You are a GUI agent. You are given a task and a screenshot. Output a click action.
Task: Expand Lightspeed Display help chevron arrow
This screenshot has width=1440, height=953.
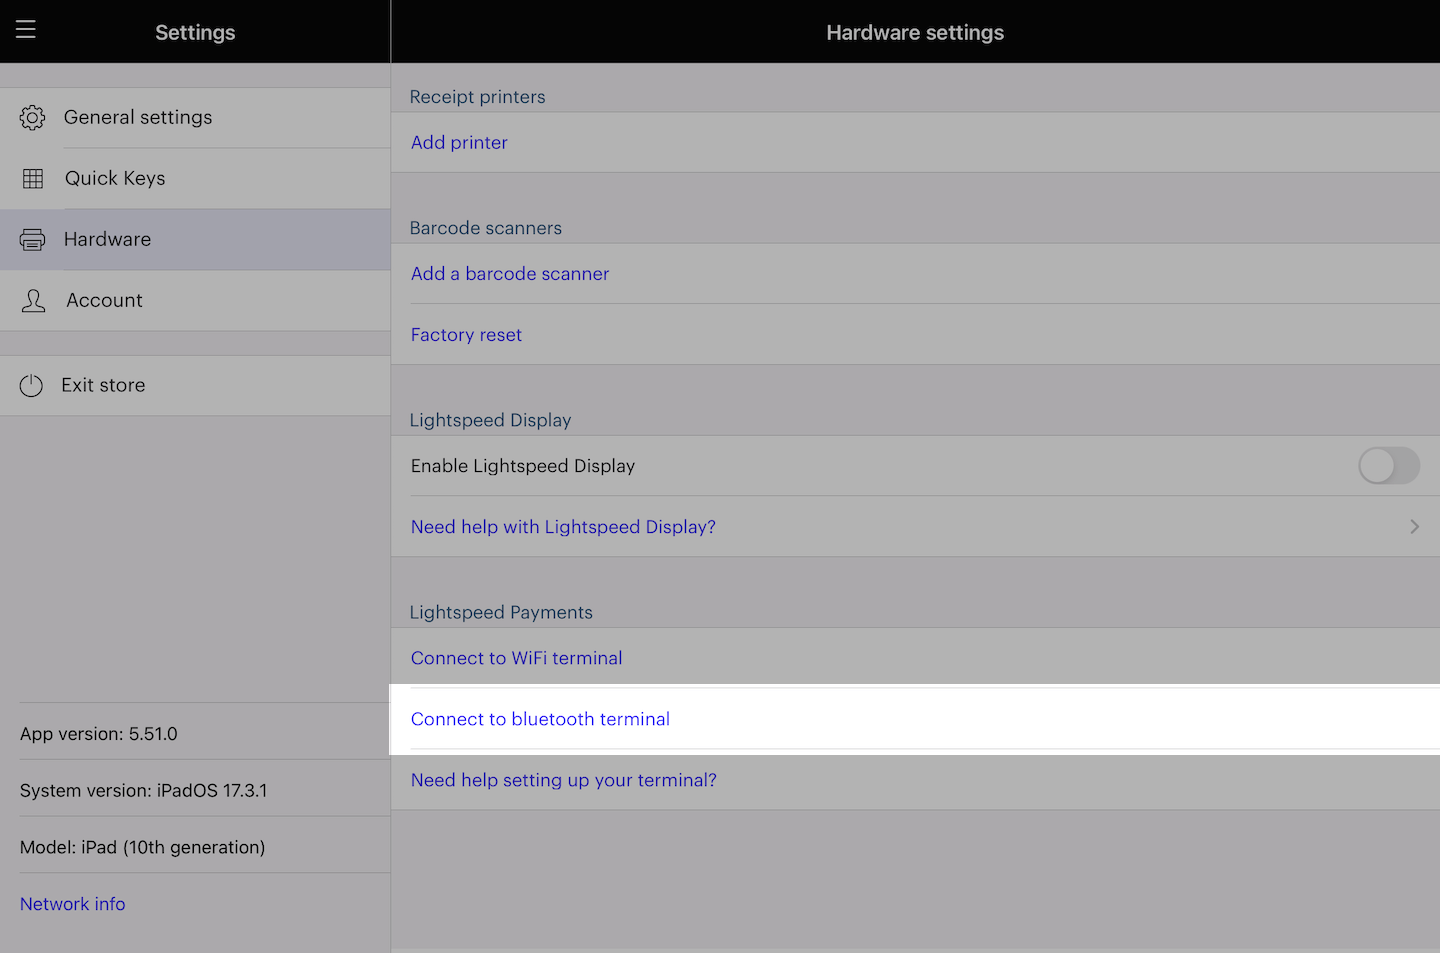(x=1414, y=527)
